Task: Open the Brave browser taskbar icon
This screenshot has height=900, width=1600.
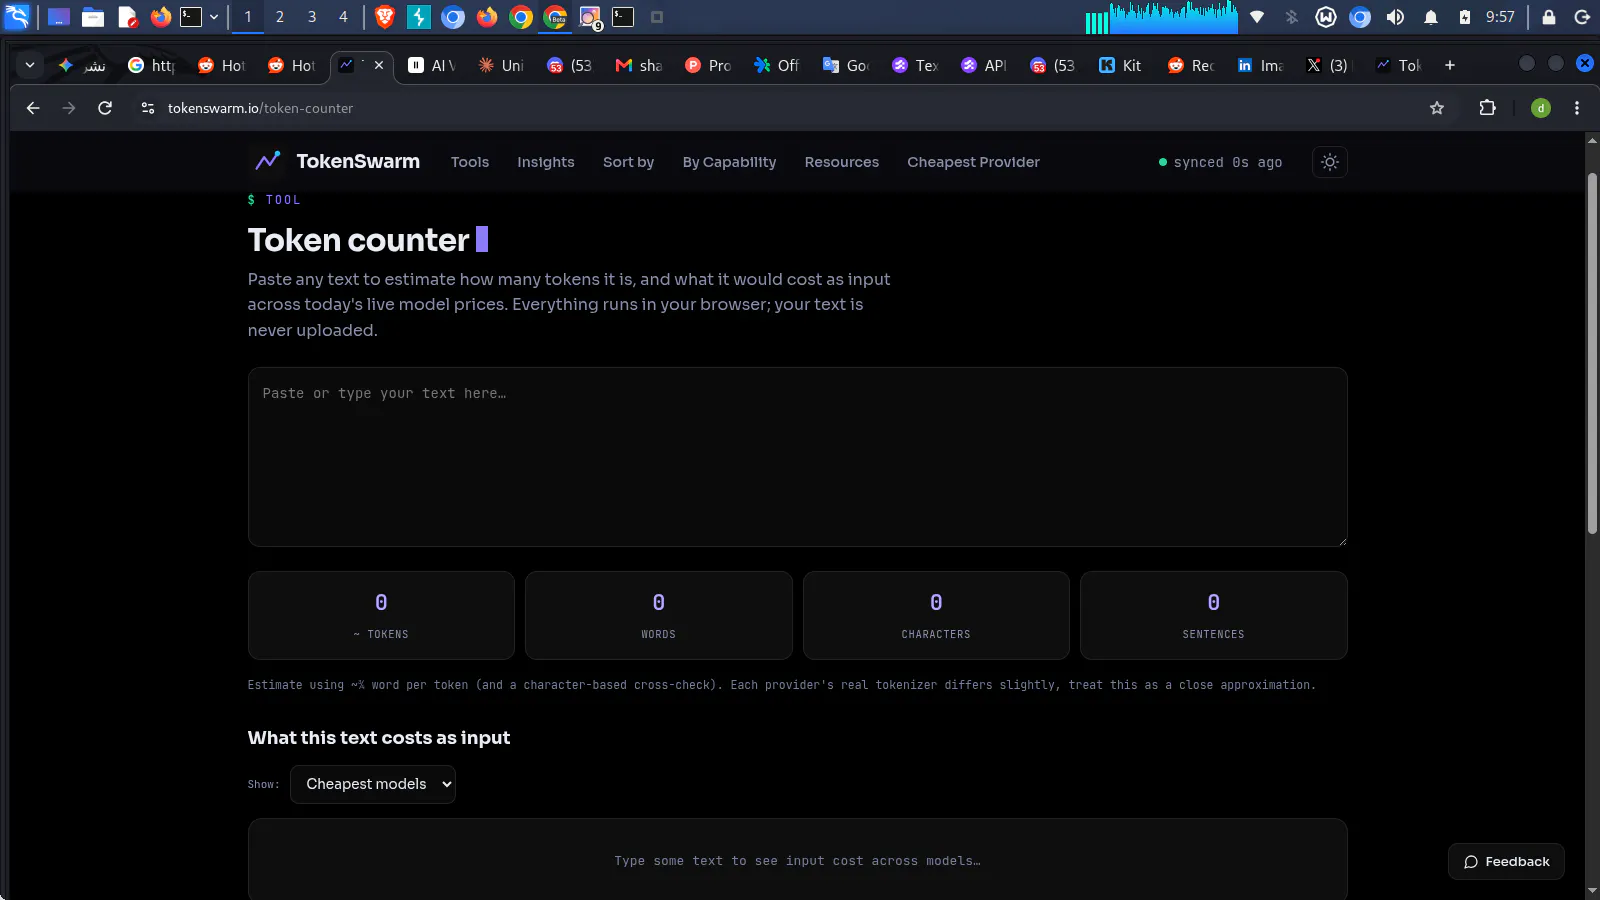Action: [385, 17]
